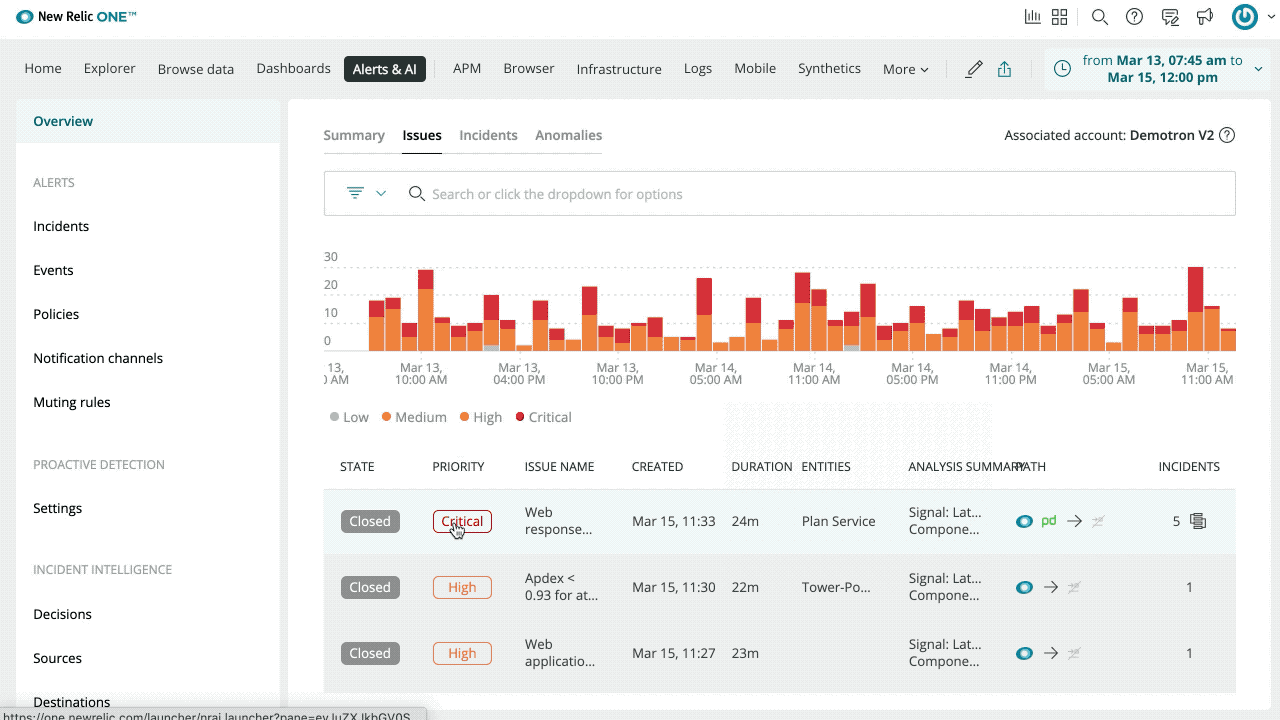Toggle the Low legend item
The height and width of the screenshot is (720, 1280).
coord(349,417)
